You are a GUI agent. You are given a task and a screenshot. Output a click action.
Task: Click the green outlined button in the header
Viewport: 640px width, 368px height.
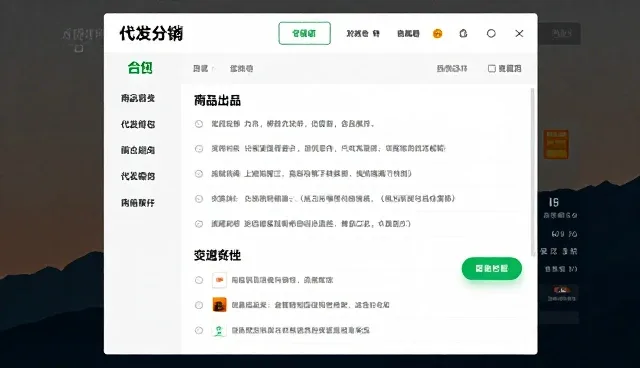pos(304,33)
